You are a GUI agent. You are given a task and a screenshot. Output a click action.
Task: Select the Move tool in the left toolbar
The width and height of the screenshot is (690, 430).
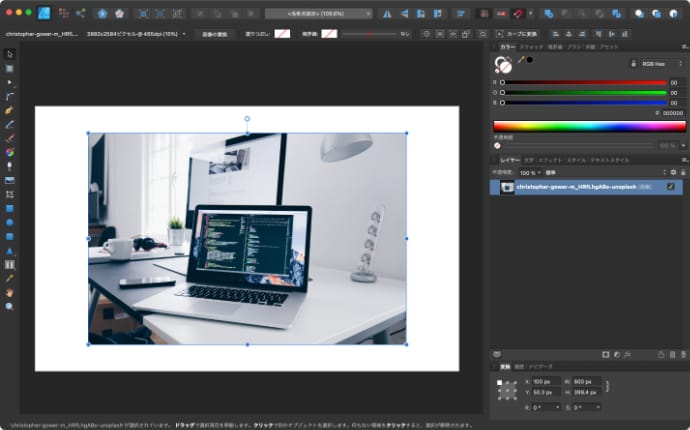point(9,53)
